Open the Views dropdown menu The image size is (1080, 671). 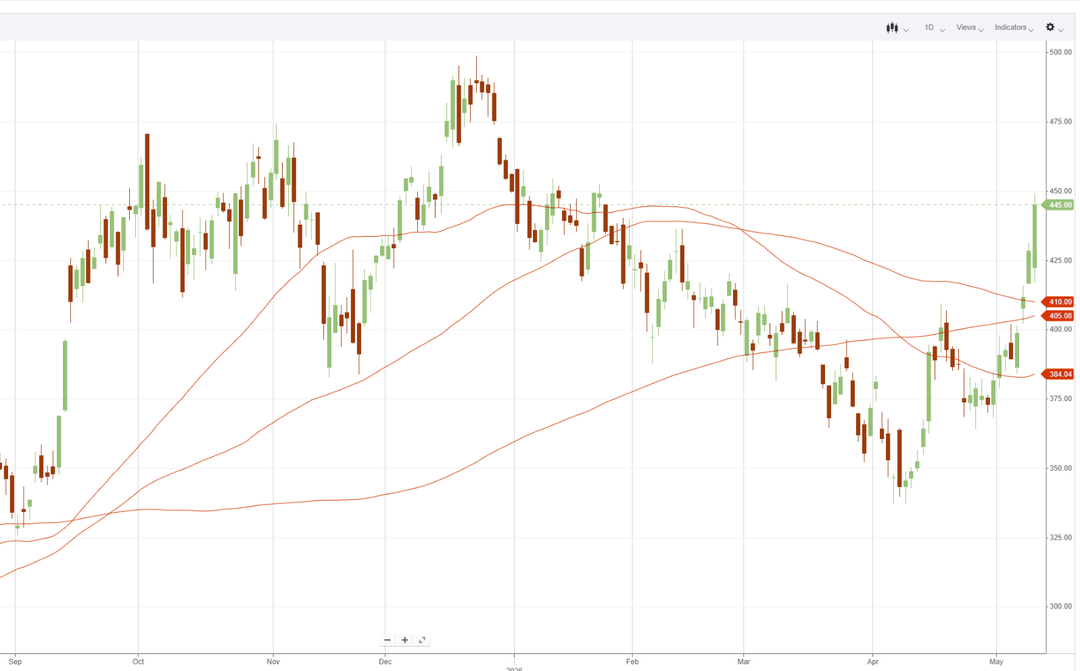point(969,28)
